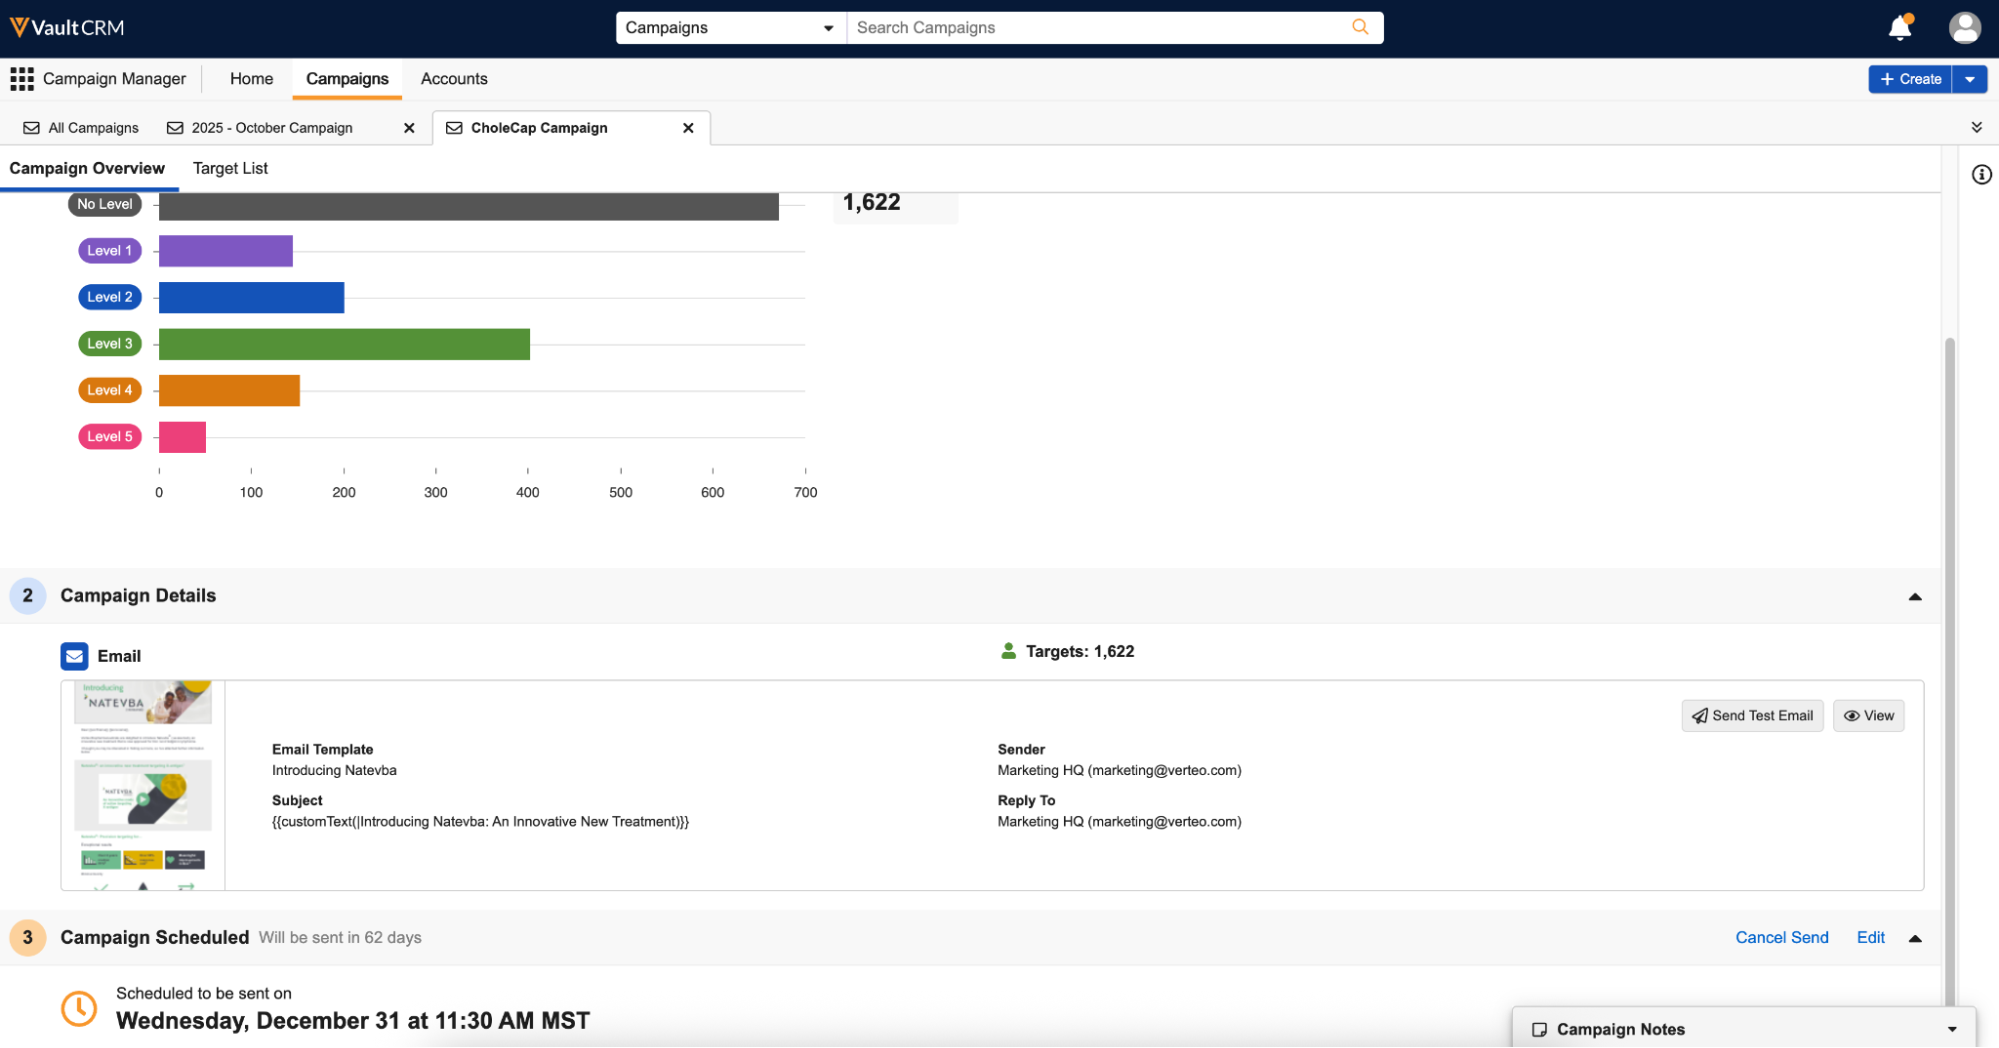Open the Create button dropdown arrow

[x=1969, y=79]
